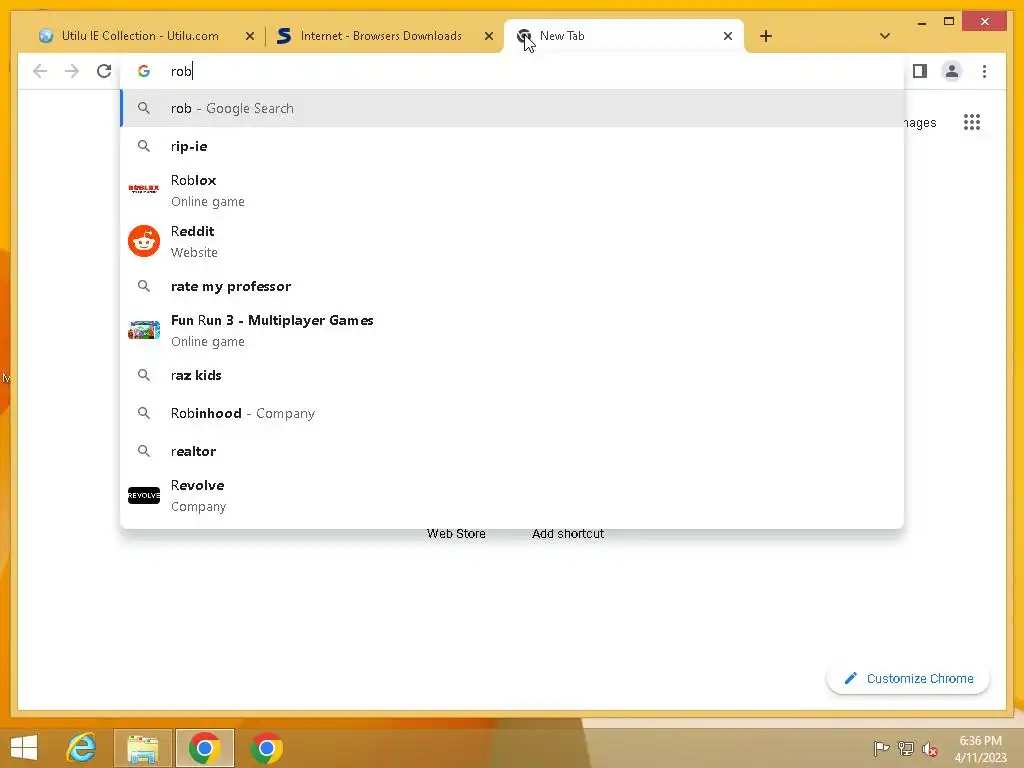Viewport: 1024px width, 768px height.
Task: Open the Windows Start button
Action: tap(24, 748)
